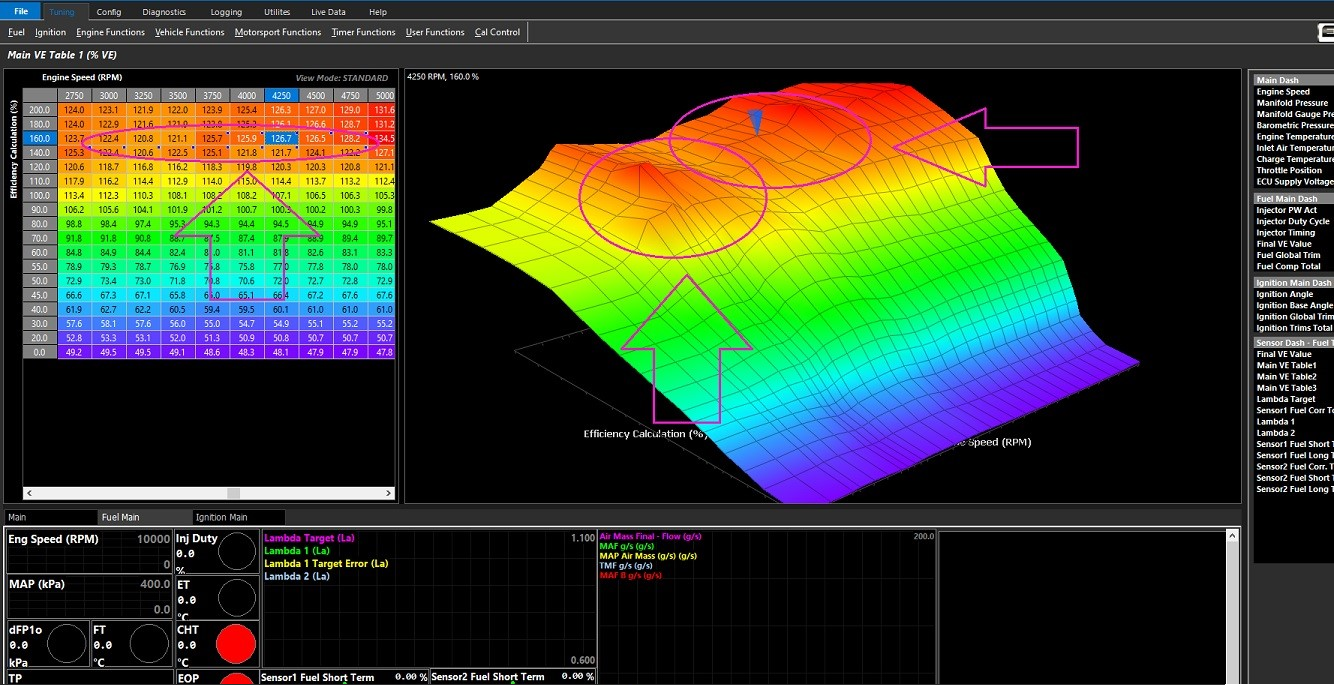
Task: Switch to the Config tab
Action: (109, 11)
